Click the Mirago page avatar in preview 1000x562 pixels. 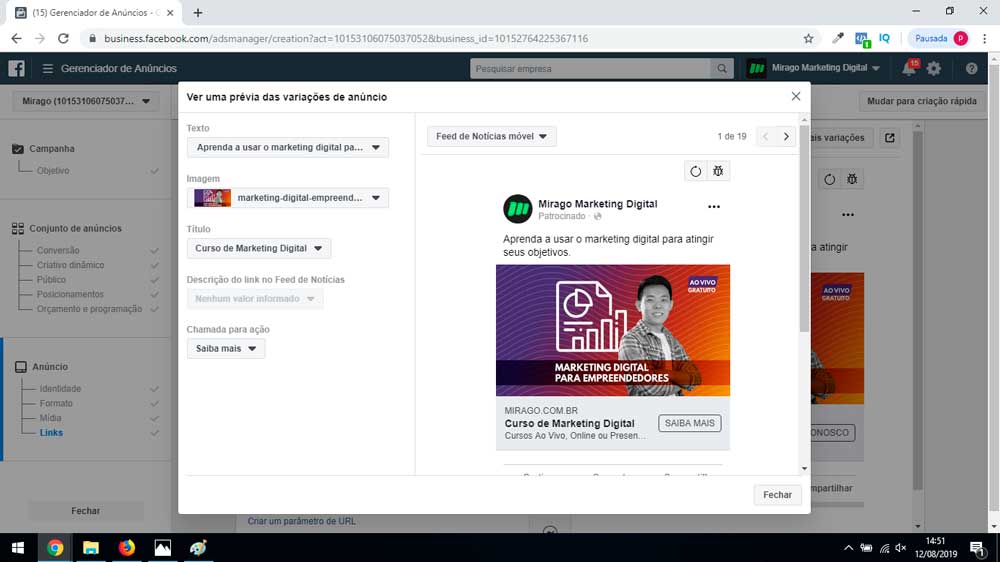coord(517,209)
